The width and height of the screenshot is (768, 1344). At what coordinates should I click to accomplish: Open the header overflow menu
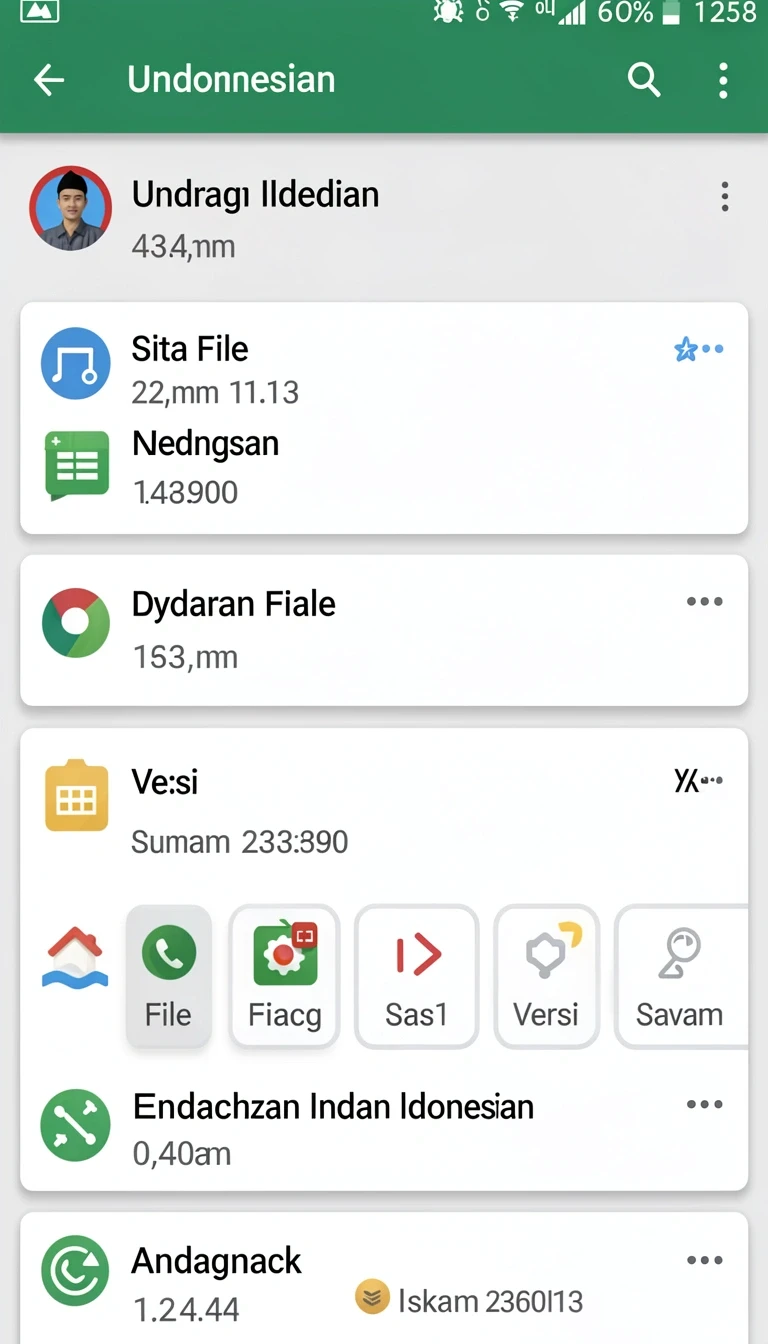(723, 80)
